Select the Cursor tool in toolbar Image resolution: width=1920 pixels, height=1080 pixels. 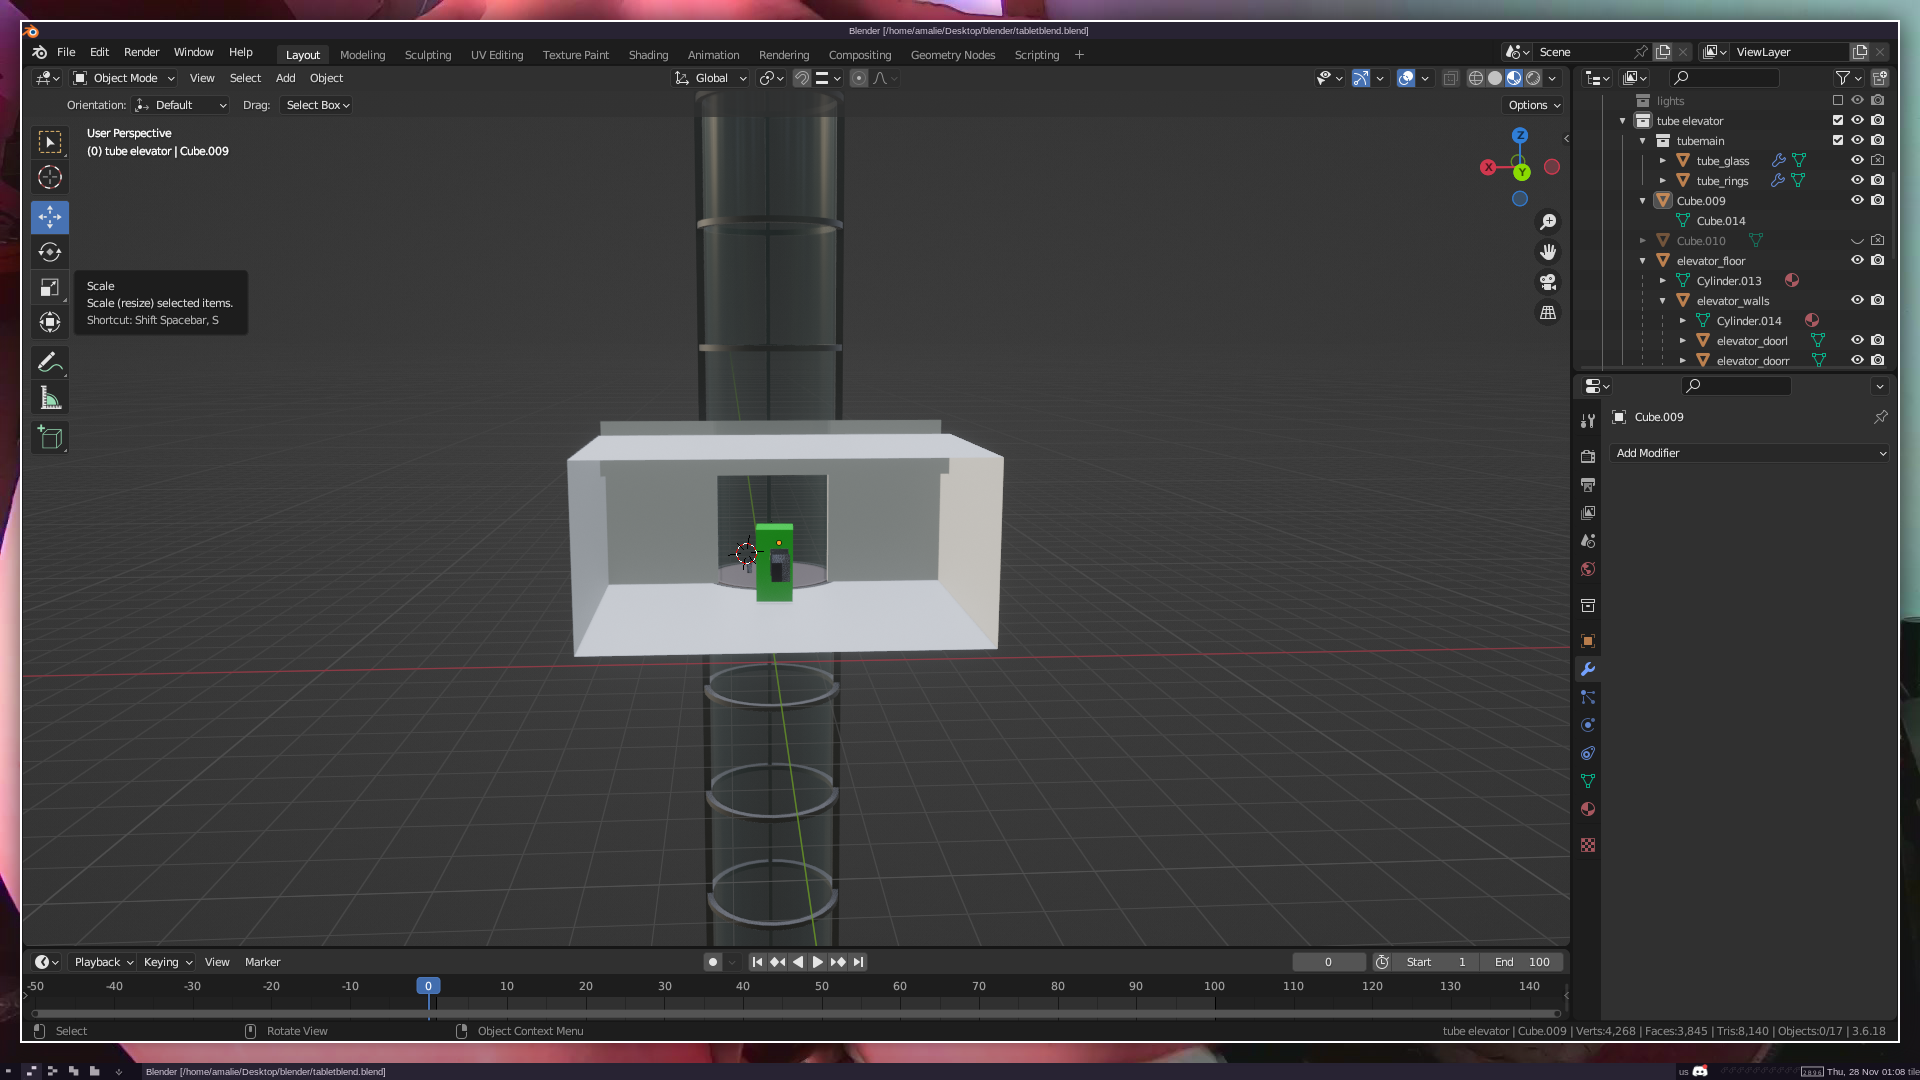50,178
